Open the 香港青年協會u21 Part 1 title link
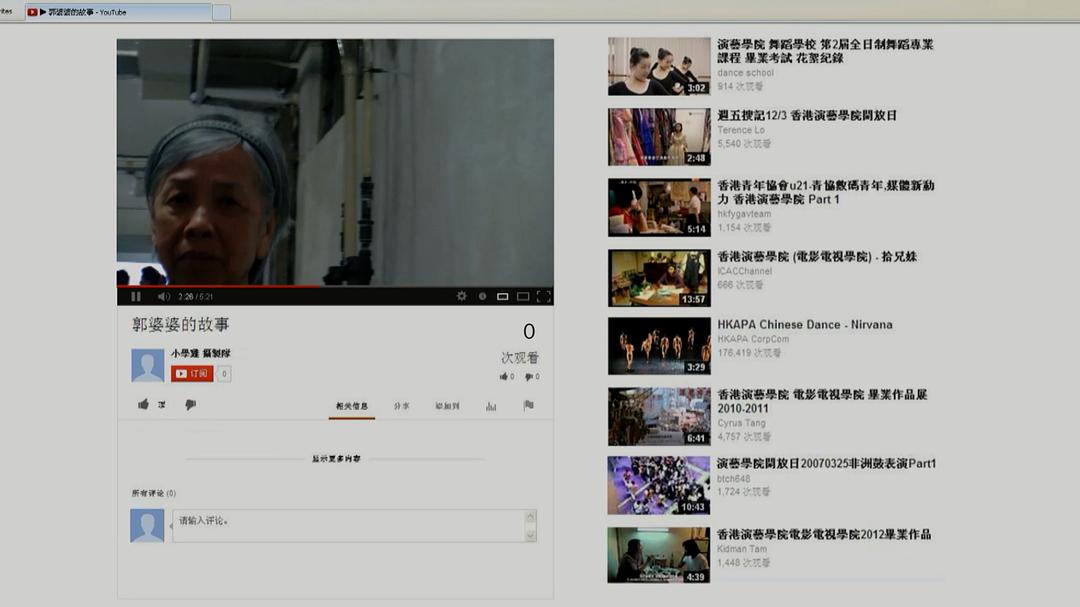This screenshot has width=1080, height=607. 825,192
